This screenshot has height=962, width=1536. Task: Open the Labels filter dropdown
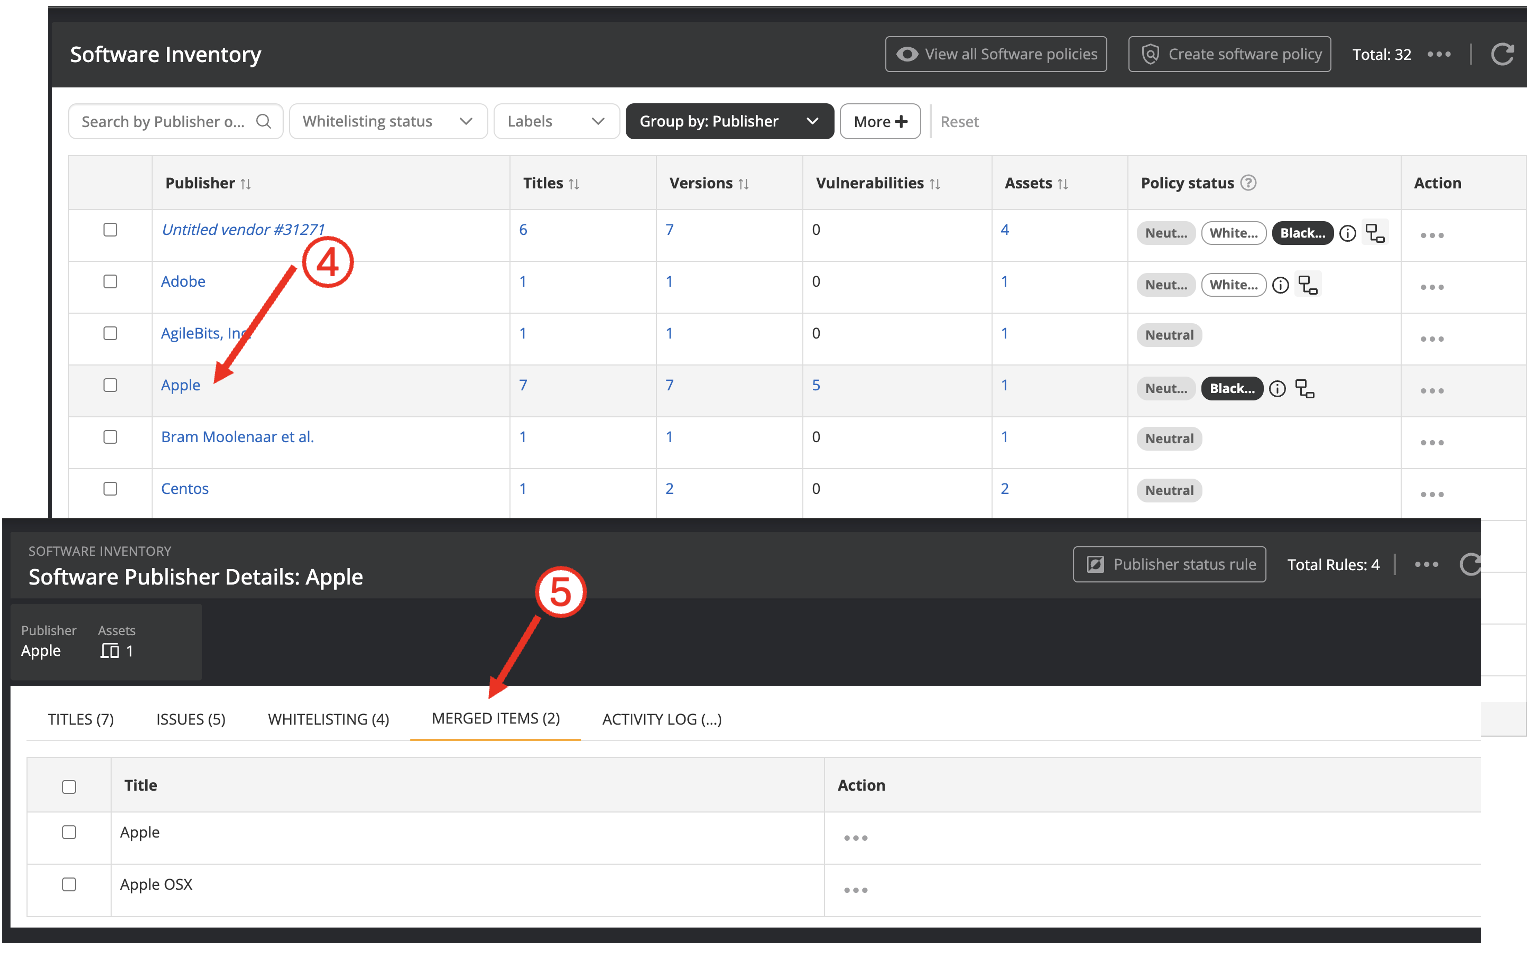pyautogui.click(x=556, y=122)
